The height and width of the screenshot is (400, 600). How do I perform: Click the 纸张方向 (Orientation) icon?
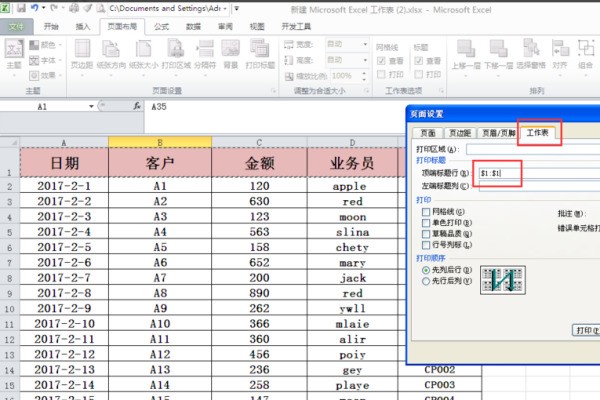coord(112,53)
